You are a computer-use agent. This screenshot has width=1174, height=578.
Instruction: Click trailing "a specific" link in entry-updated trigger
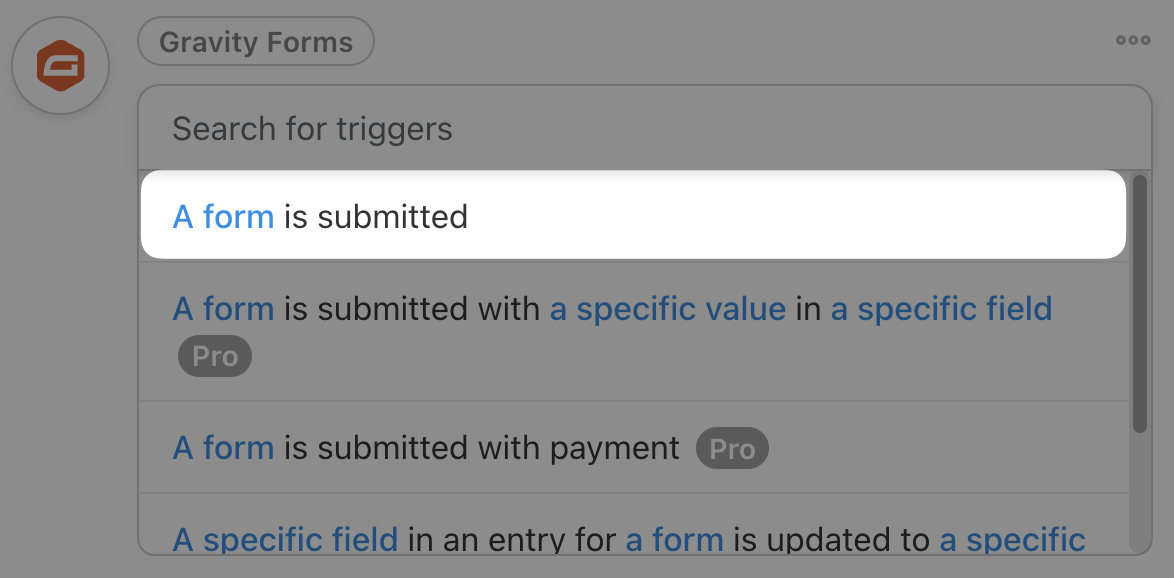(x=1012, y=540)
